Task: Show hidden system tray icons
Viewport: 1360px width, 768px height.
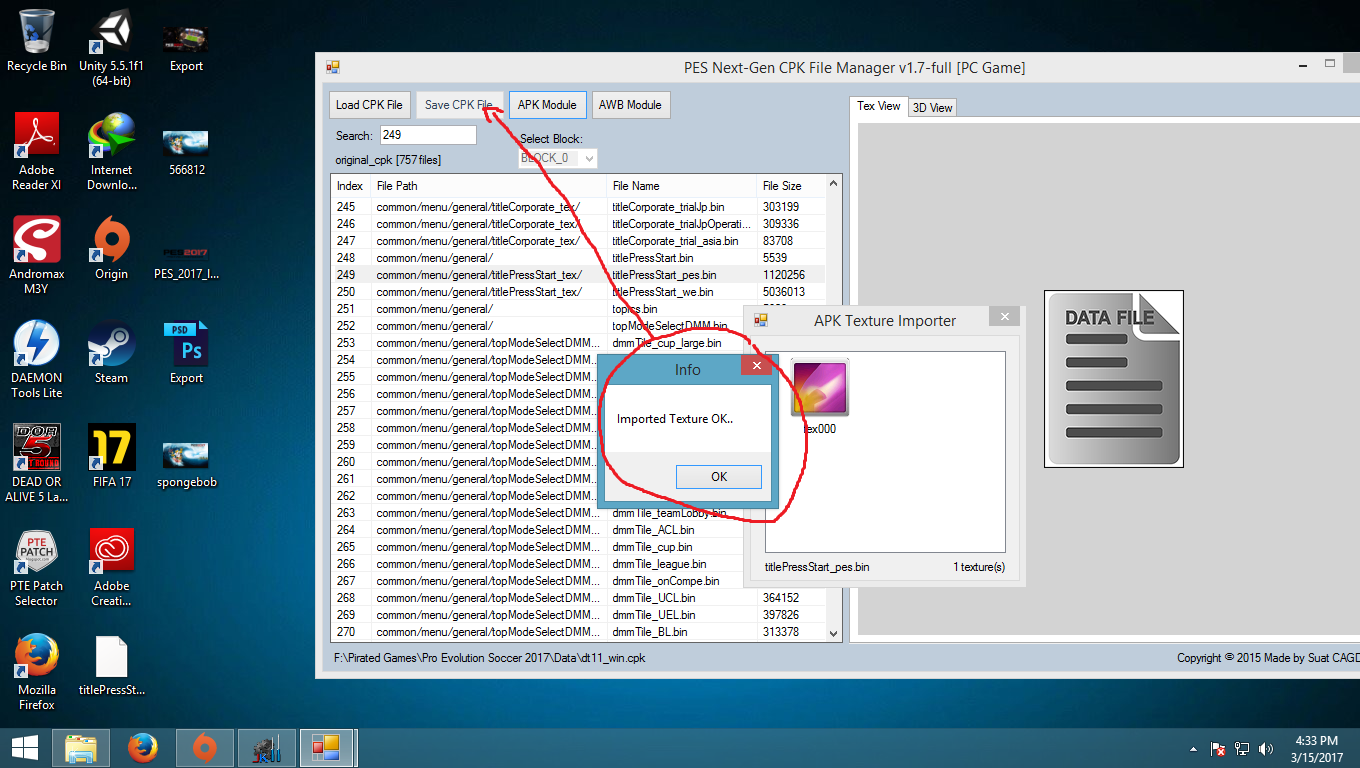Action: click(x=1192, y=748)
